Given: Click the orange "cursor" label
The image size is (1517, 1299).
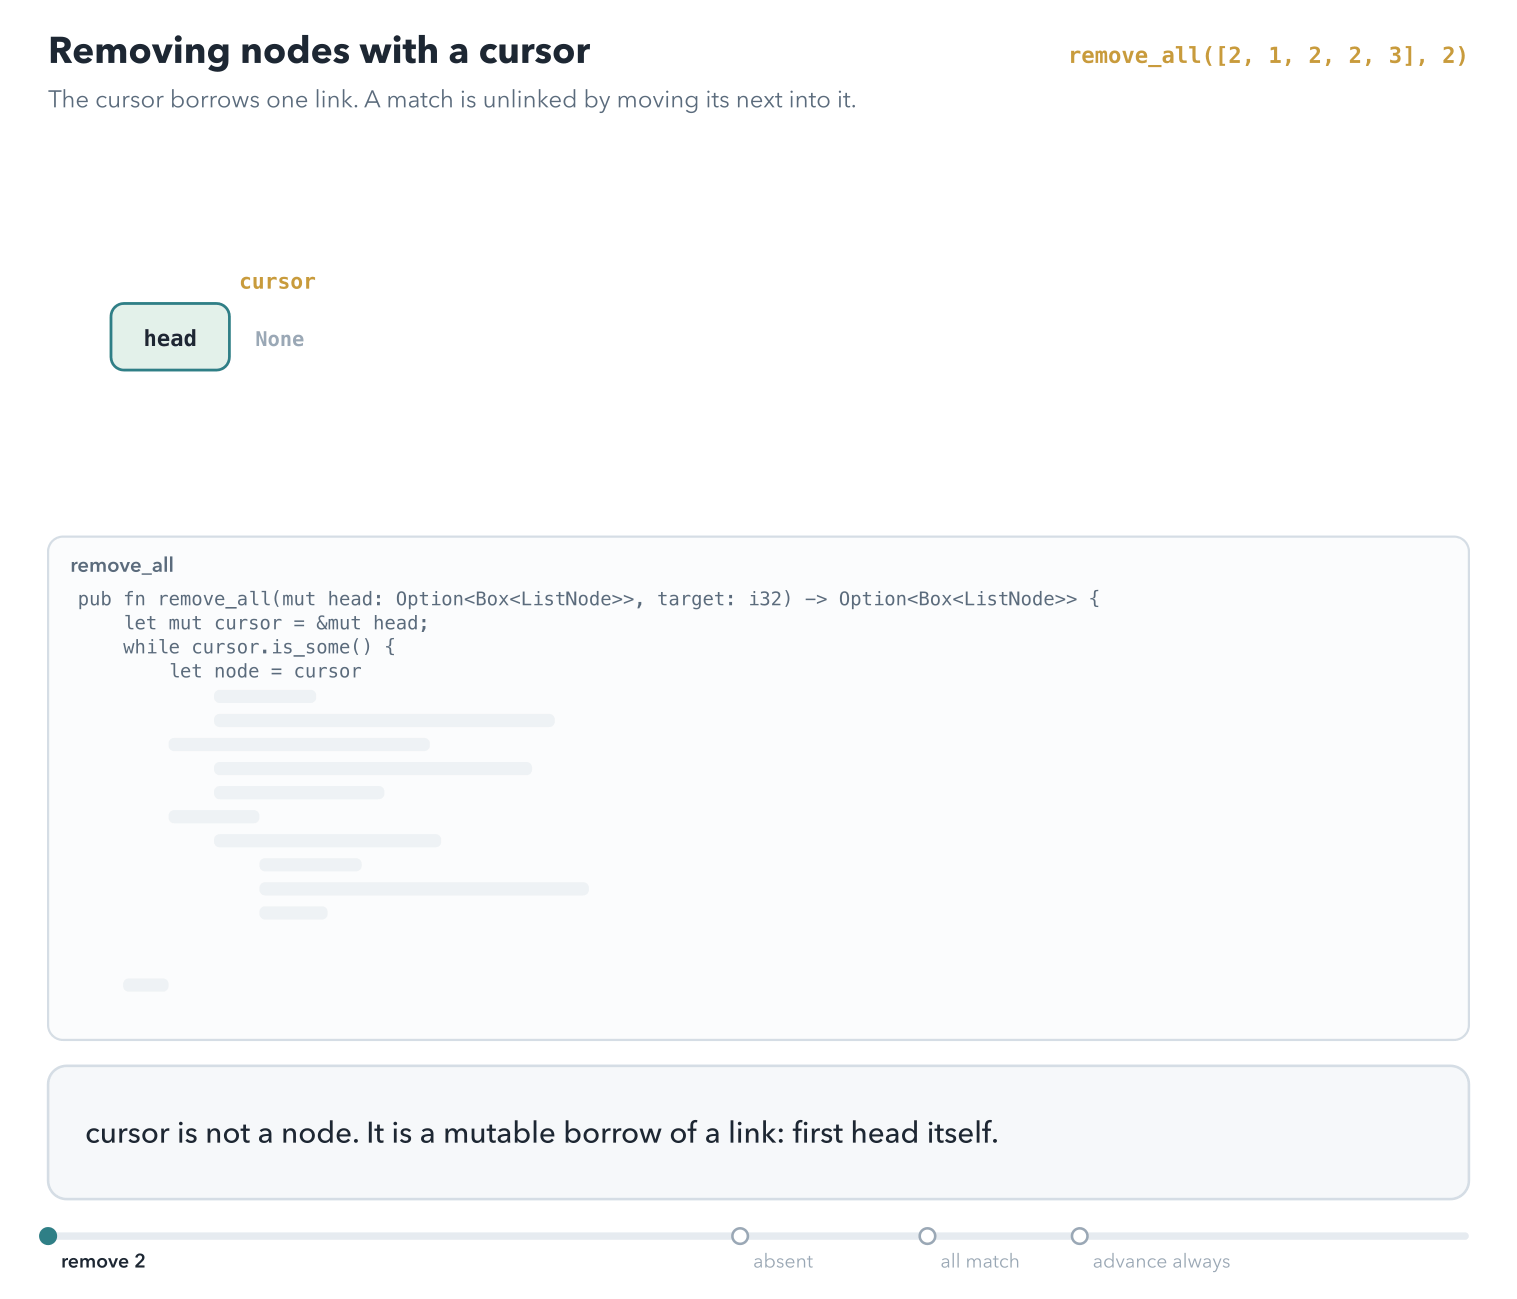Looking at the screenshot, I should click(277, 282).
